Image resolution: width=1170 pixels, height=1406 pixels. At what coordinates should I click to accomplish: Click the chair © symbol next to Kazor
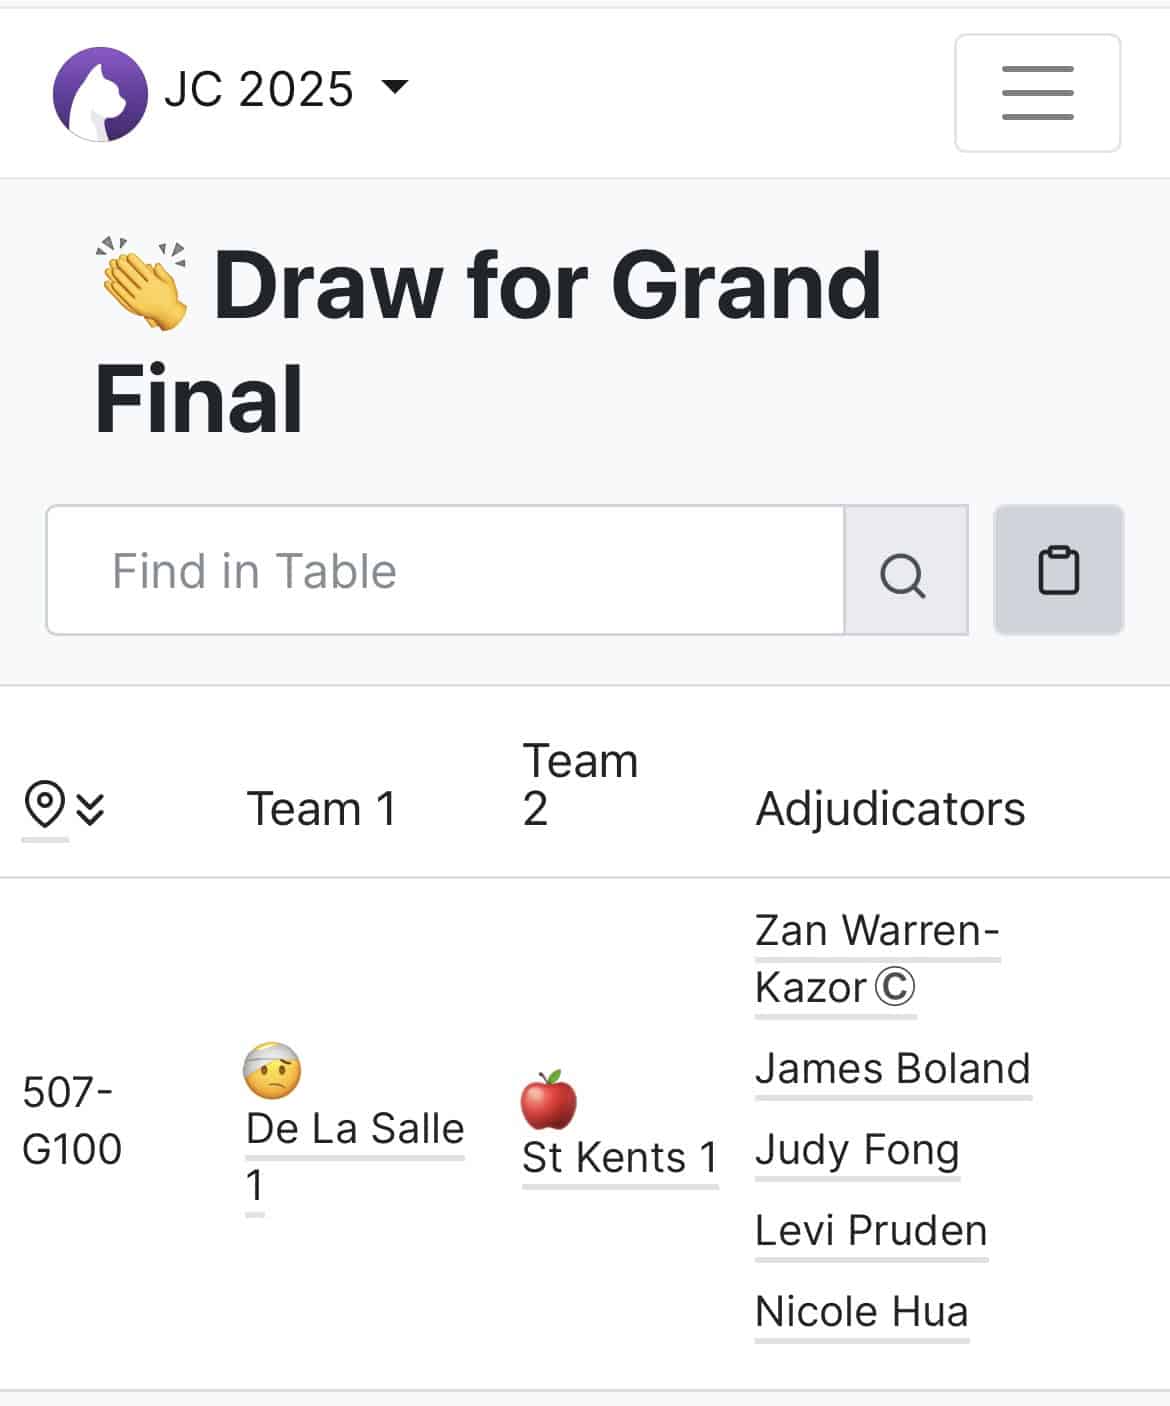click(x=895, y=987)
